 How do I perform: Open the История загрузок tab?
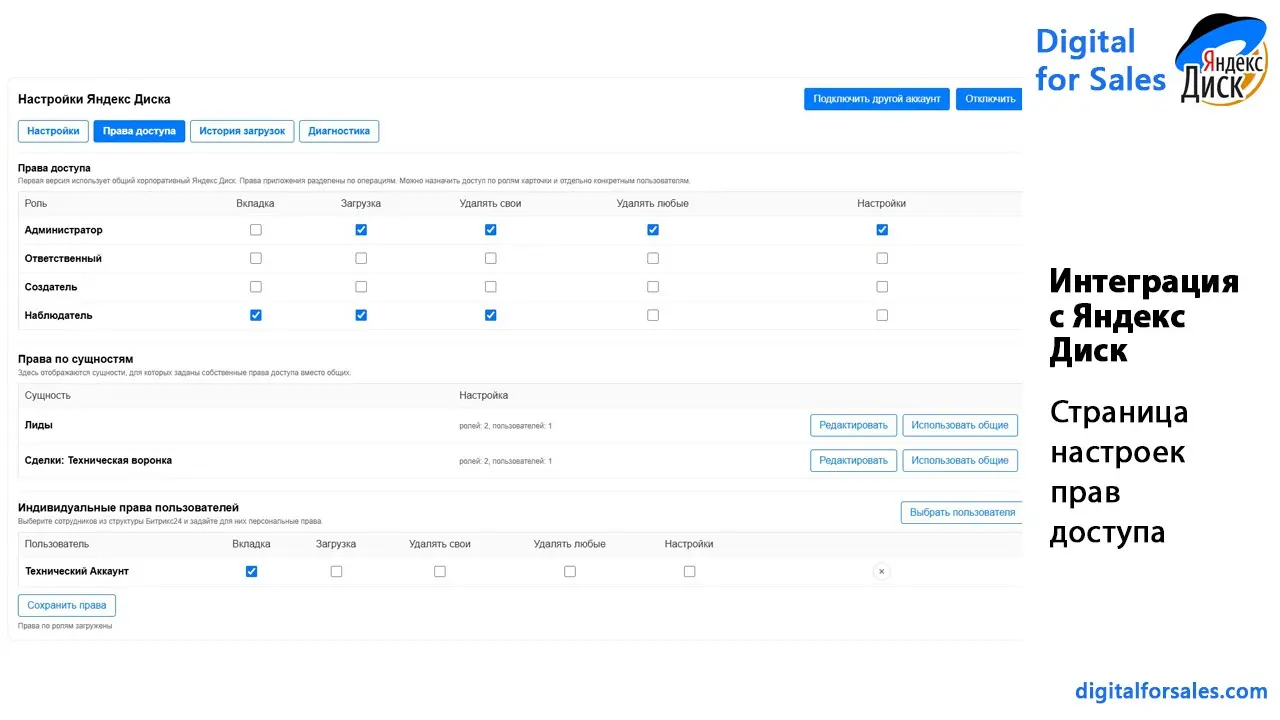[x=242, y=131]
